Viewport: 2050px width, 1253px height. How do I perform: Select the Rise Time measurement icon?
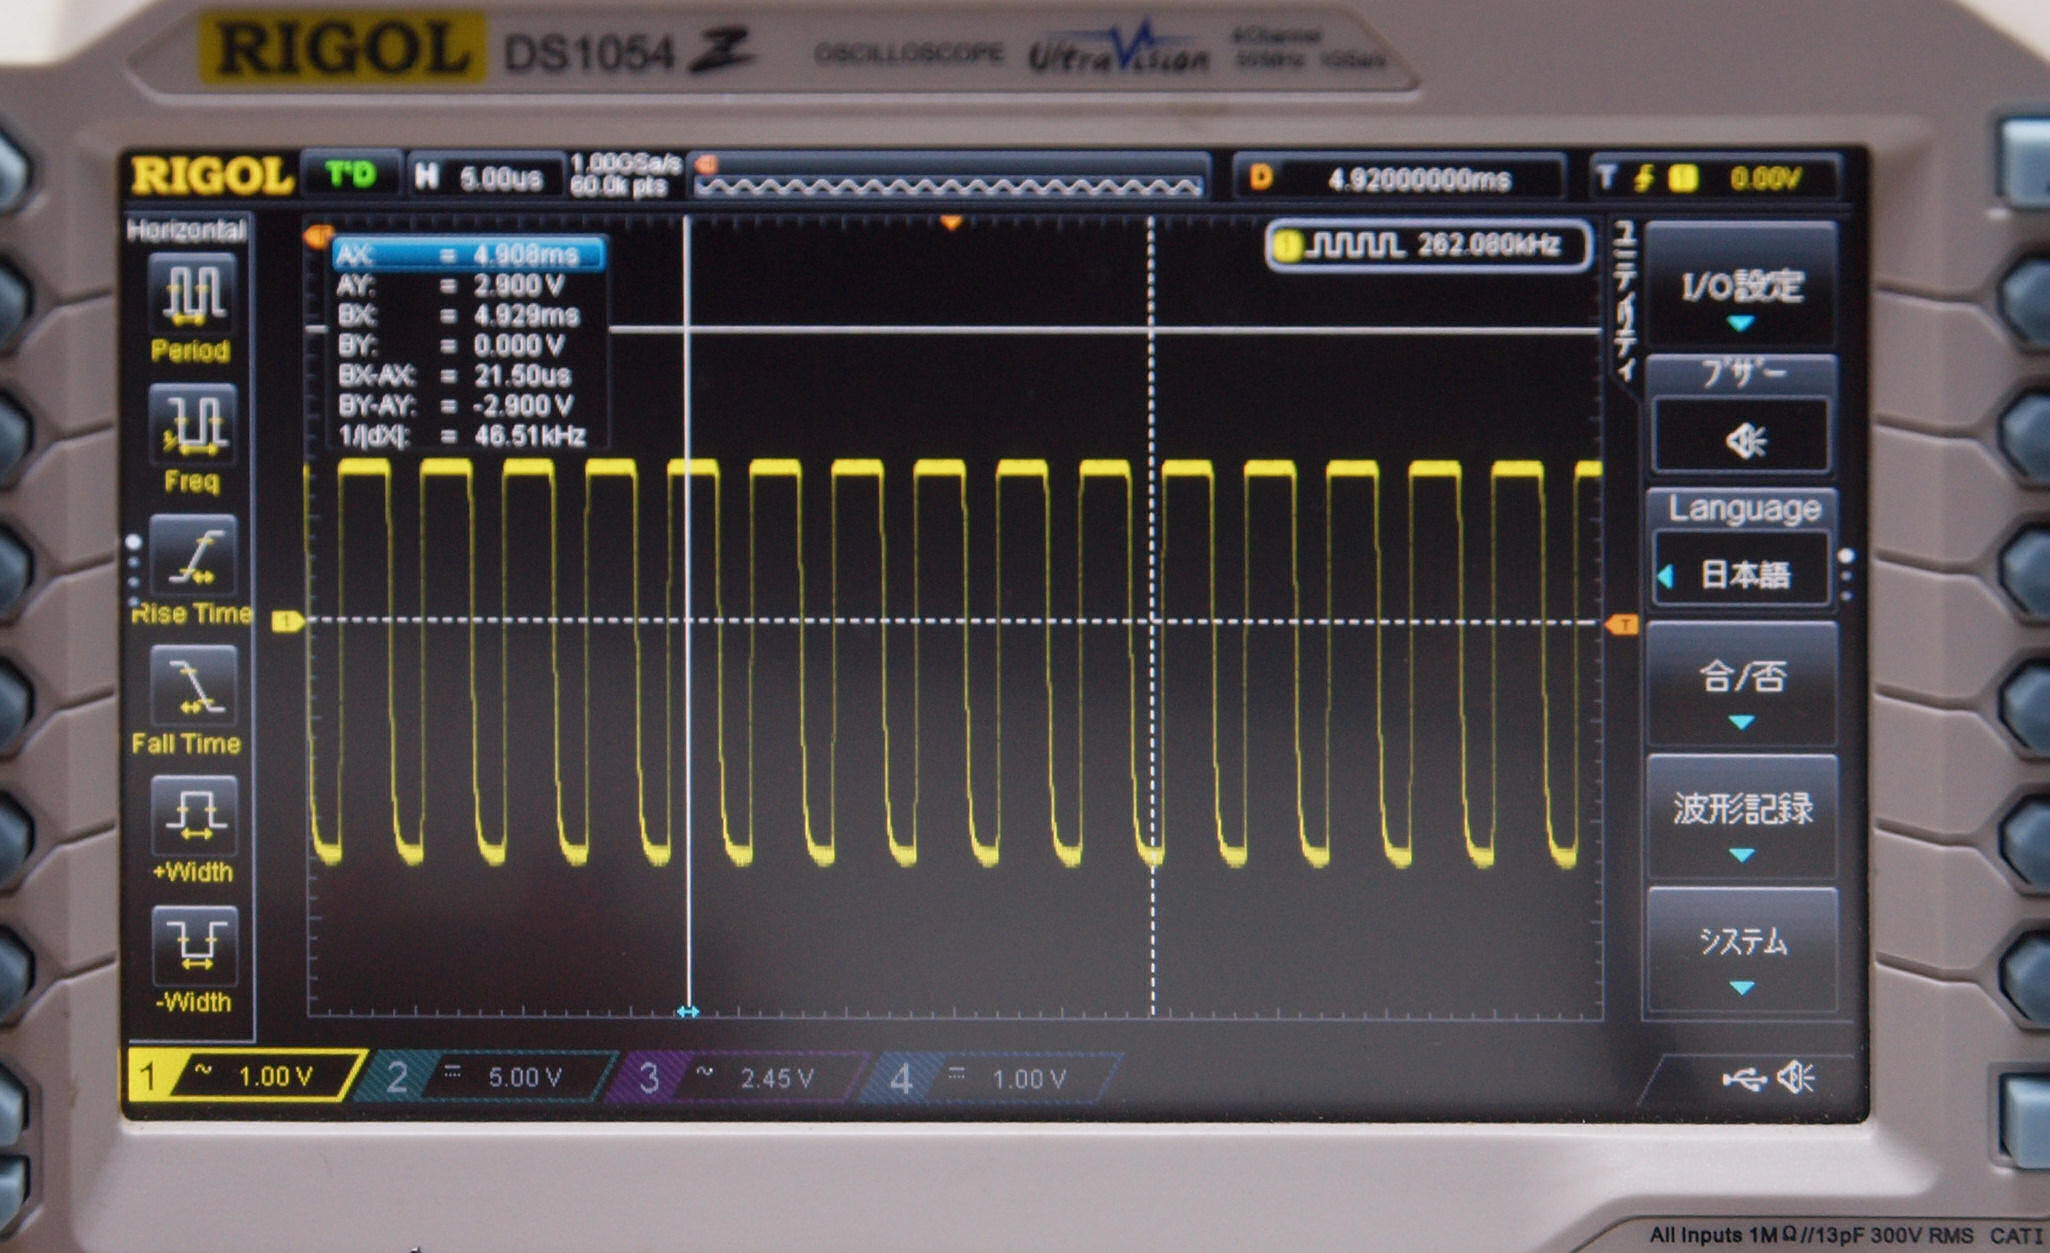(x=192, y=555)
